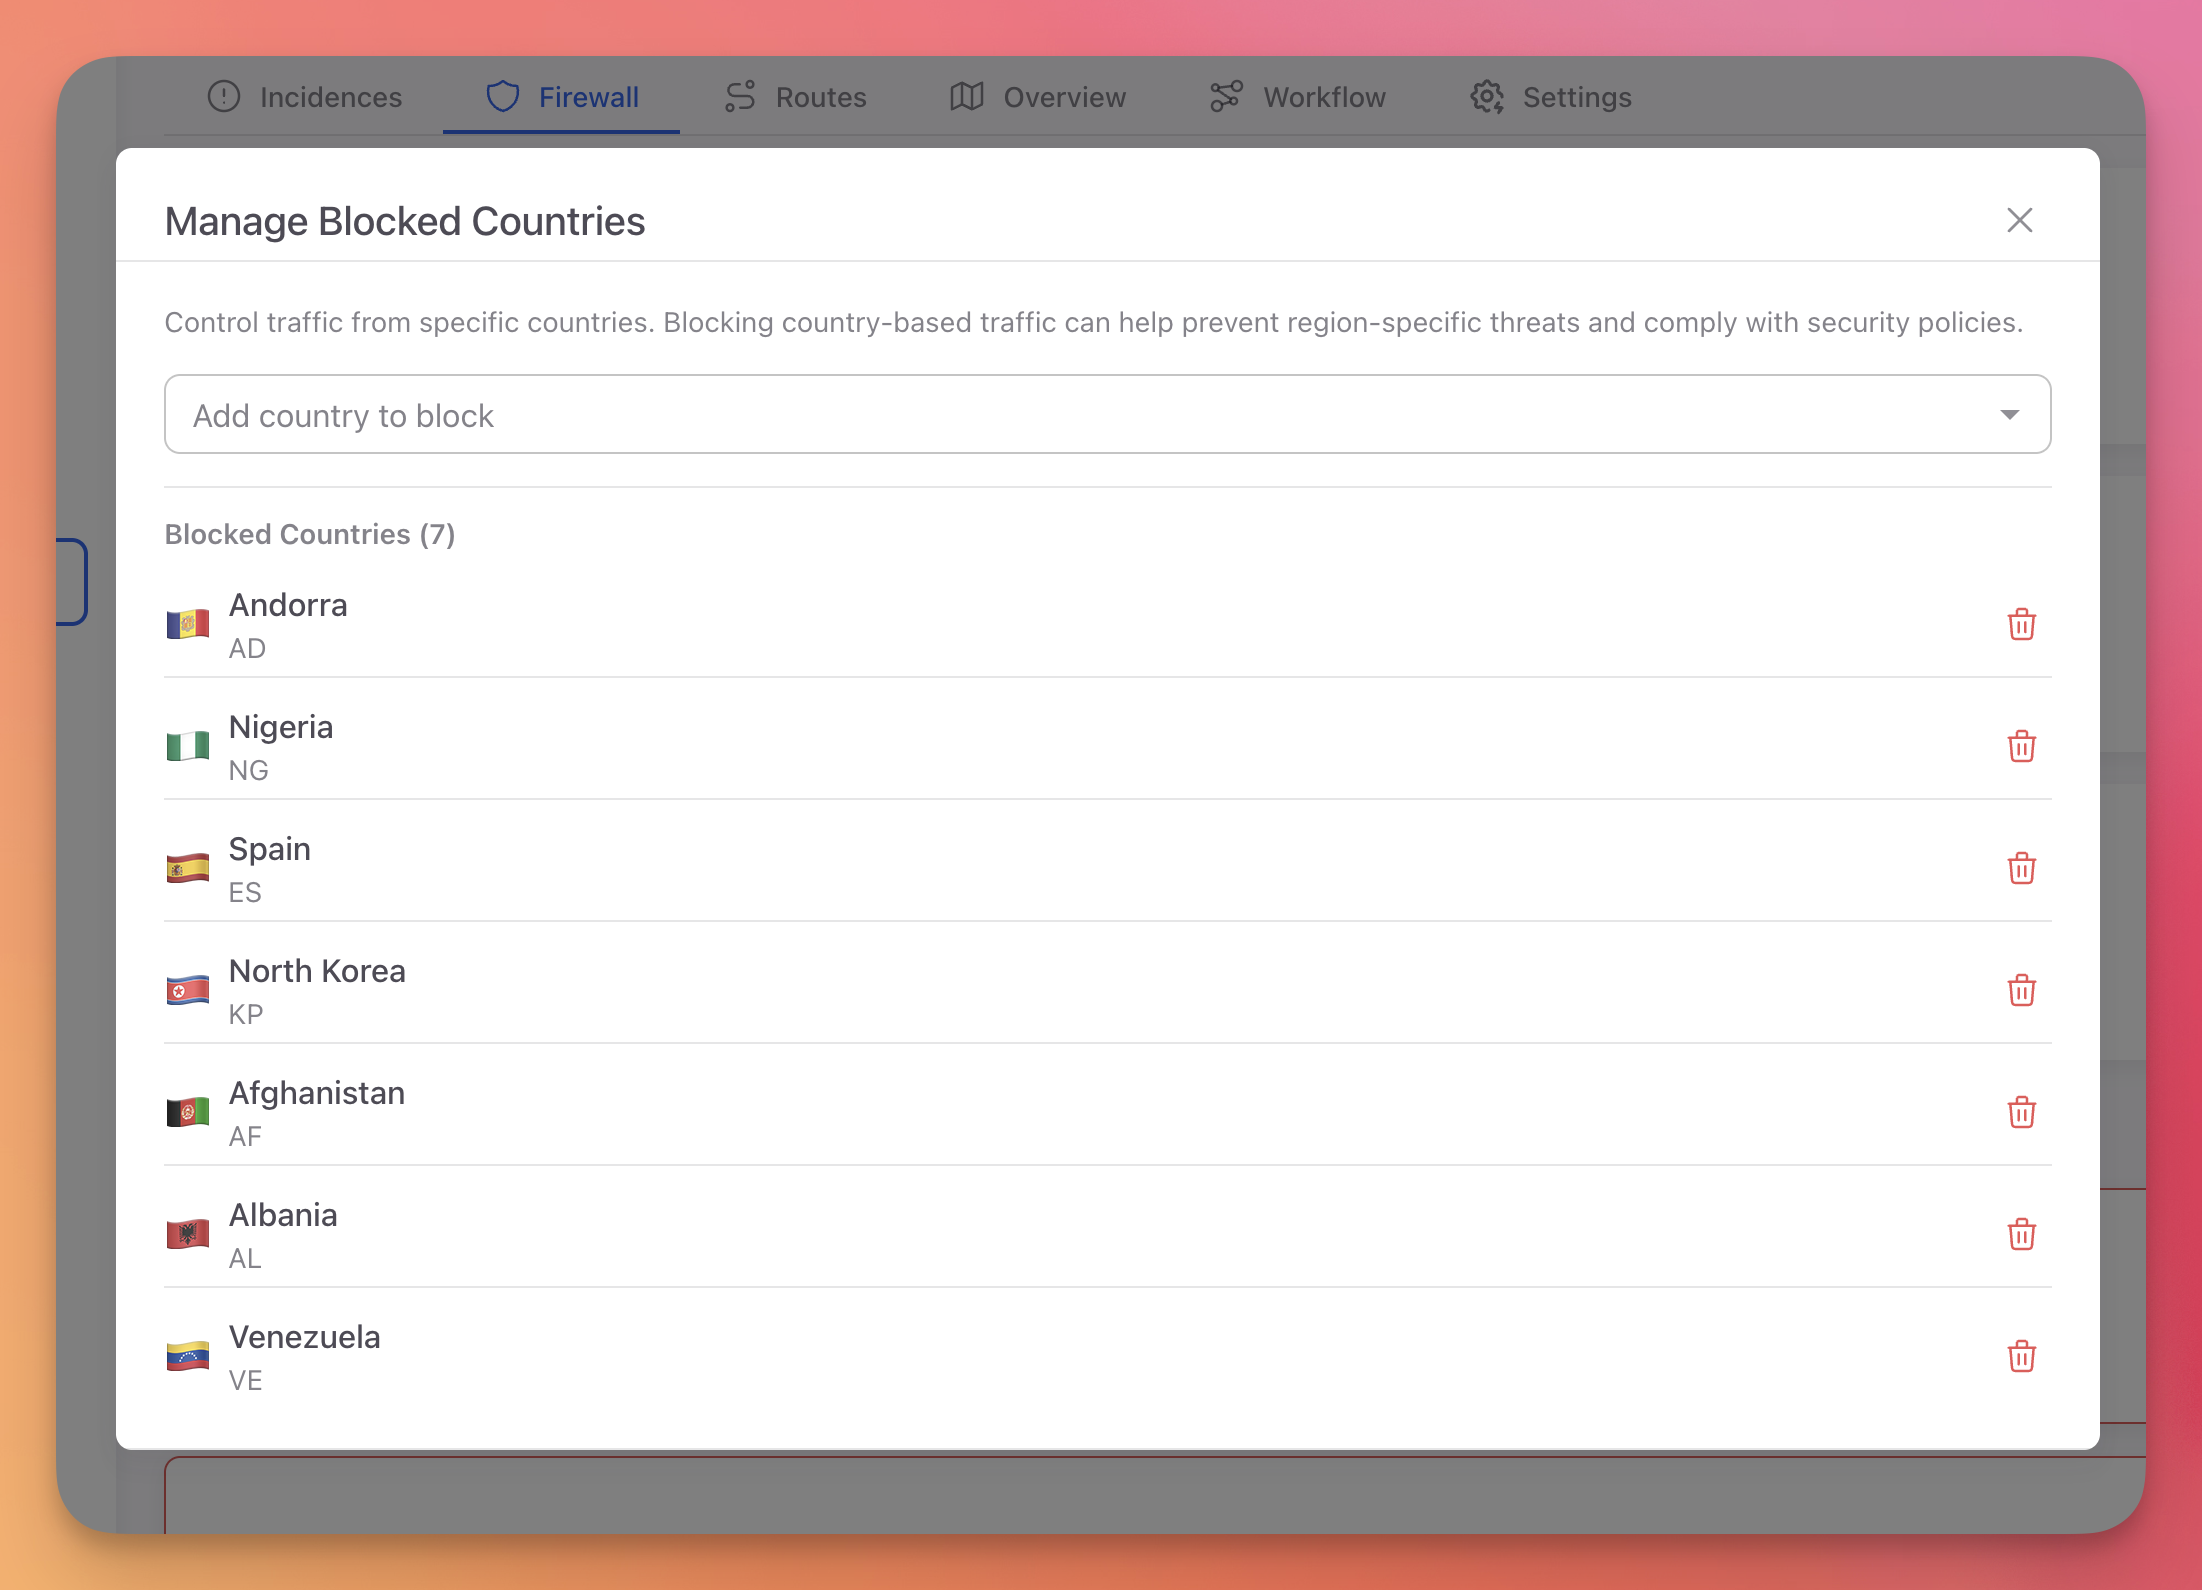Remove Nigeria using its trash icon
The height and width of the screenshot is (1590, 2202).
2022,746
